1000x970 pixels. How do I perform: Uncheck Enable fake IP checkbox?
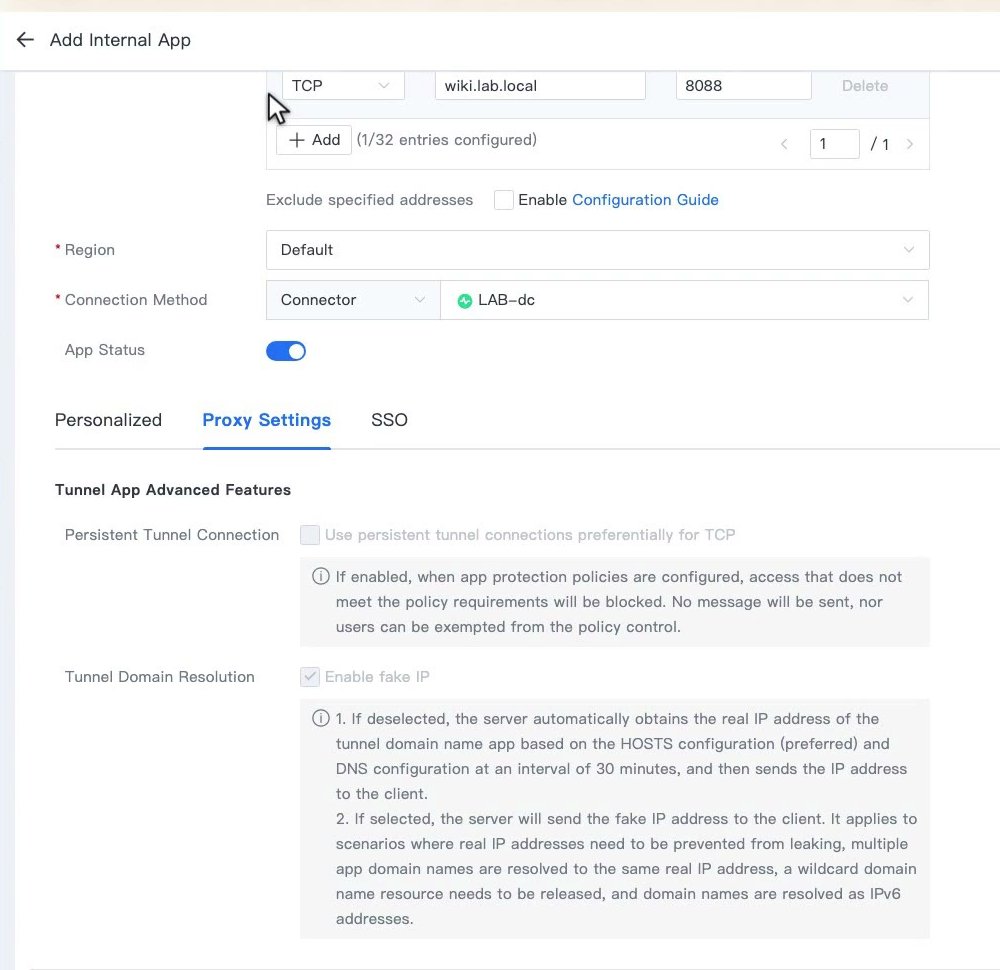coord(310,677)
